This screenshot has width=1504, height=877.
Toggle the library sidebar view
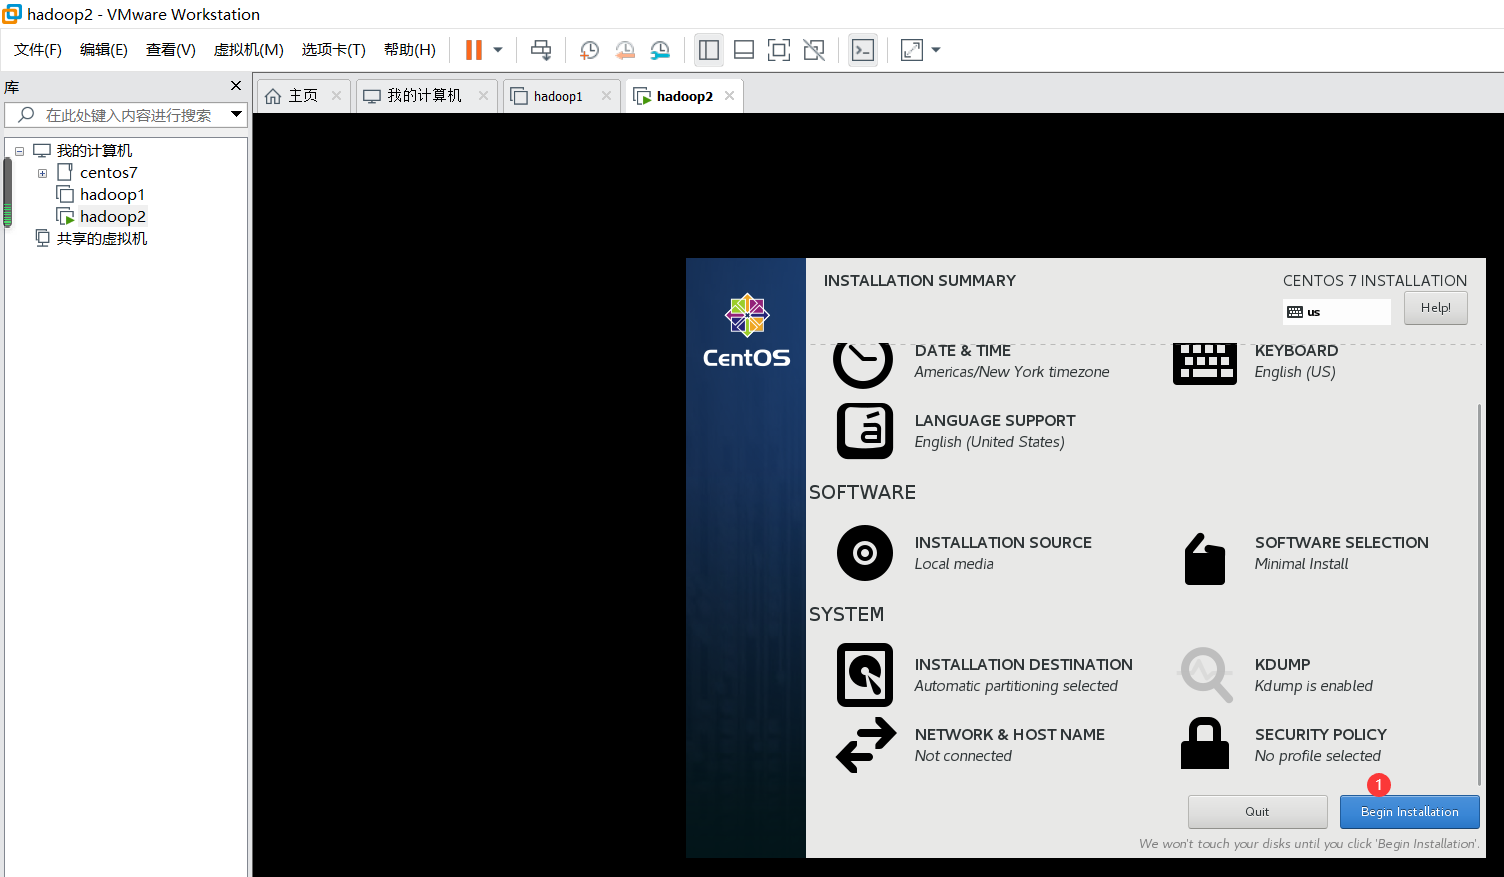709,50
